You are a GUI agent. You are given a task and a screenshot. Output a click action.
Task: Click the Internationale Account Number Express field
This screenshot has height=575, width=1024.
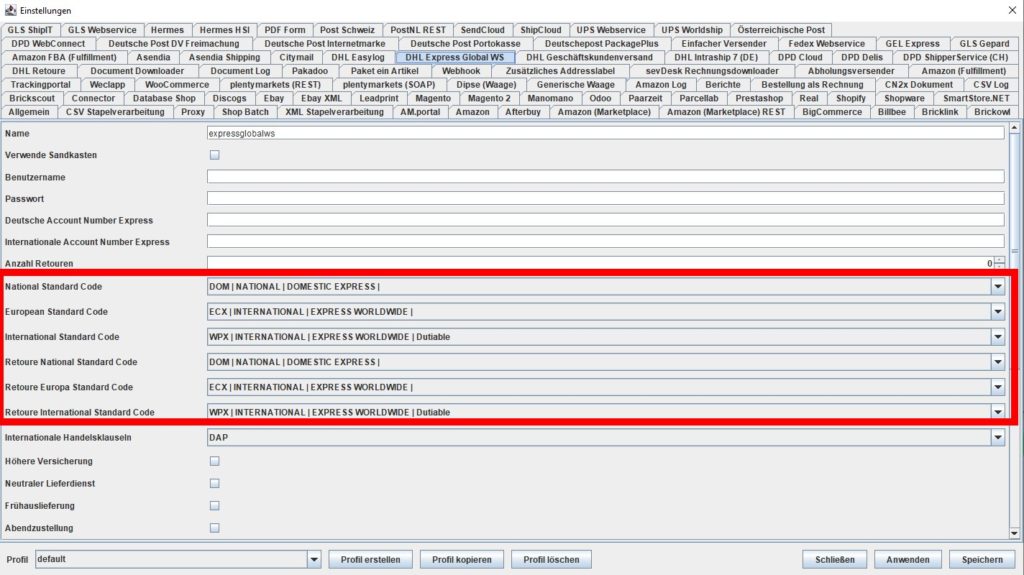click(x=605, y=242)
